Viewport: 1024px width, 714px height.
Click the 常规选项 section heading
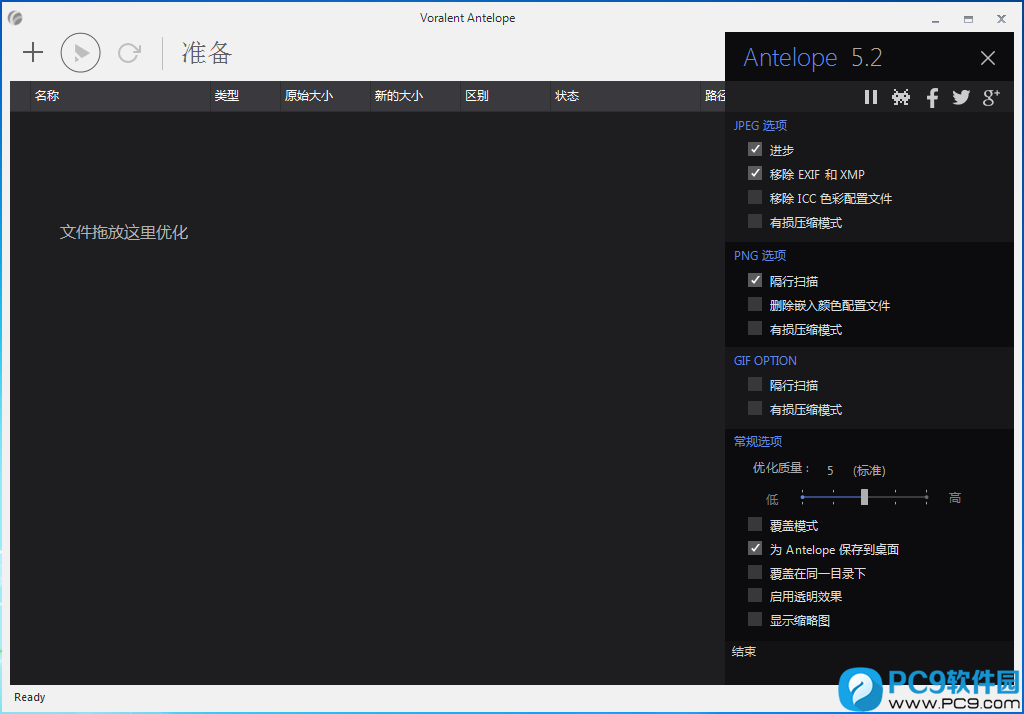tap(758, 442)
